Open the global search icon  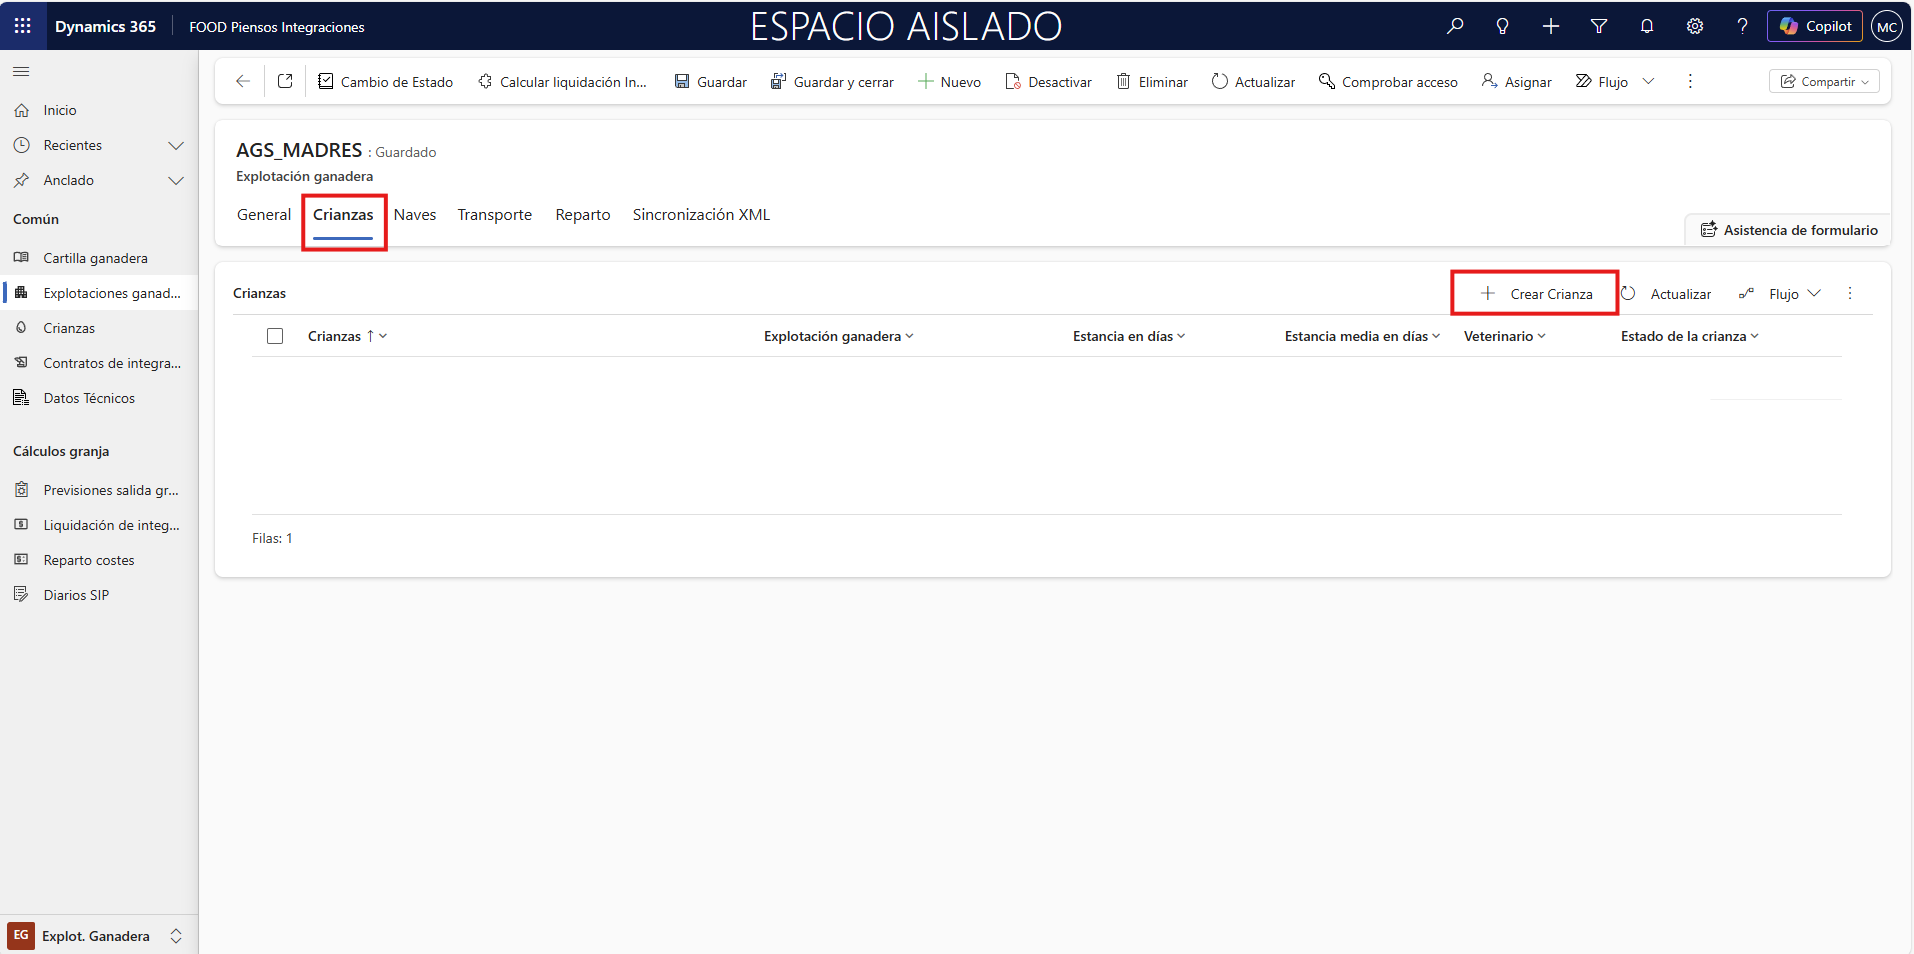click(1455, 26)
